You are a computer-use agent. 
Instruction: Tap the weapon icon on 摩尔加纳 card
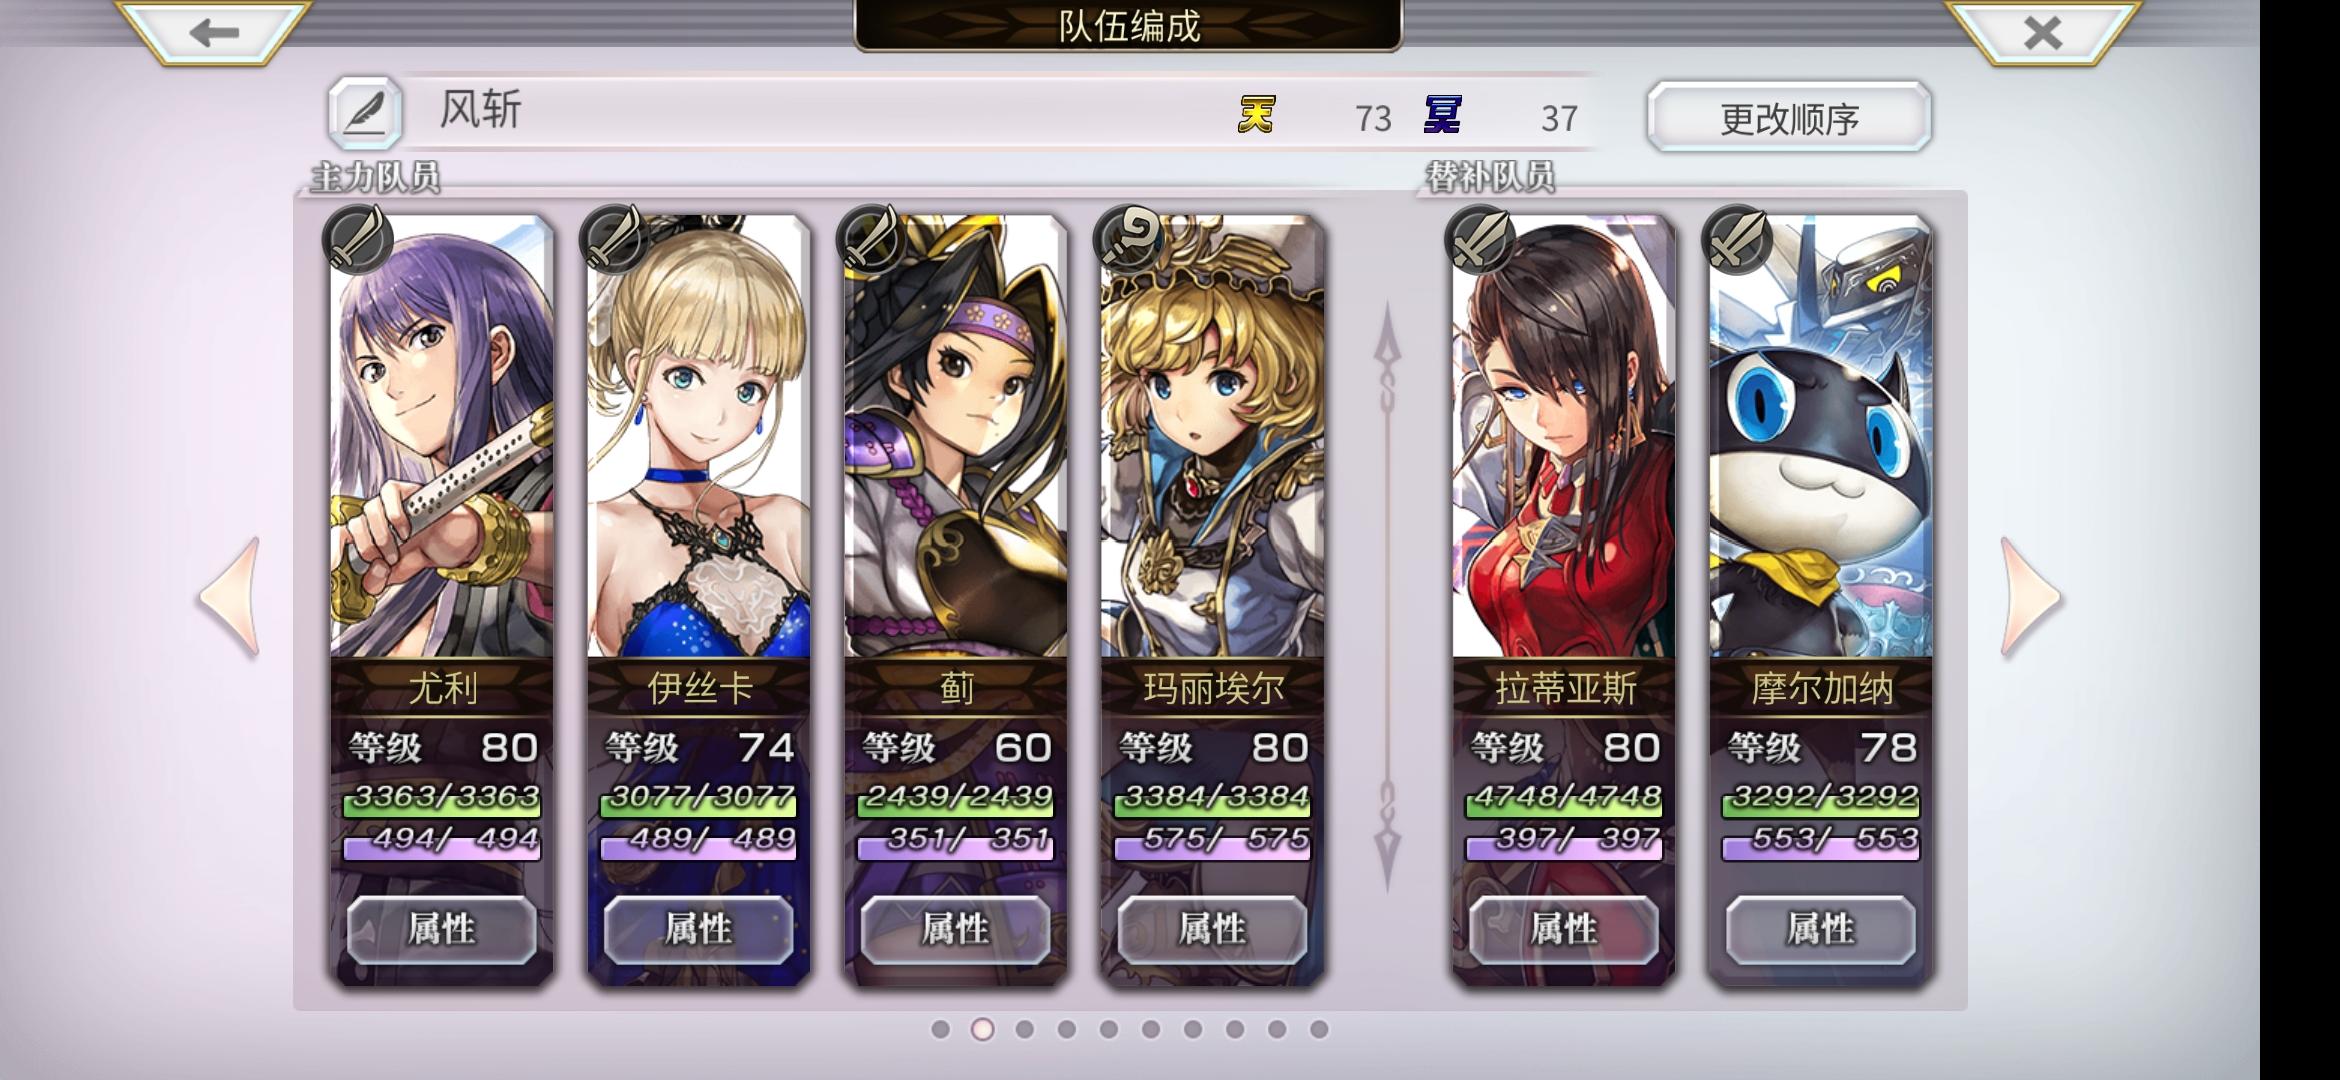point(1737,240)
